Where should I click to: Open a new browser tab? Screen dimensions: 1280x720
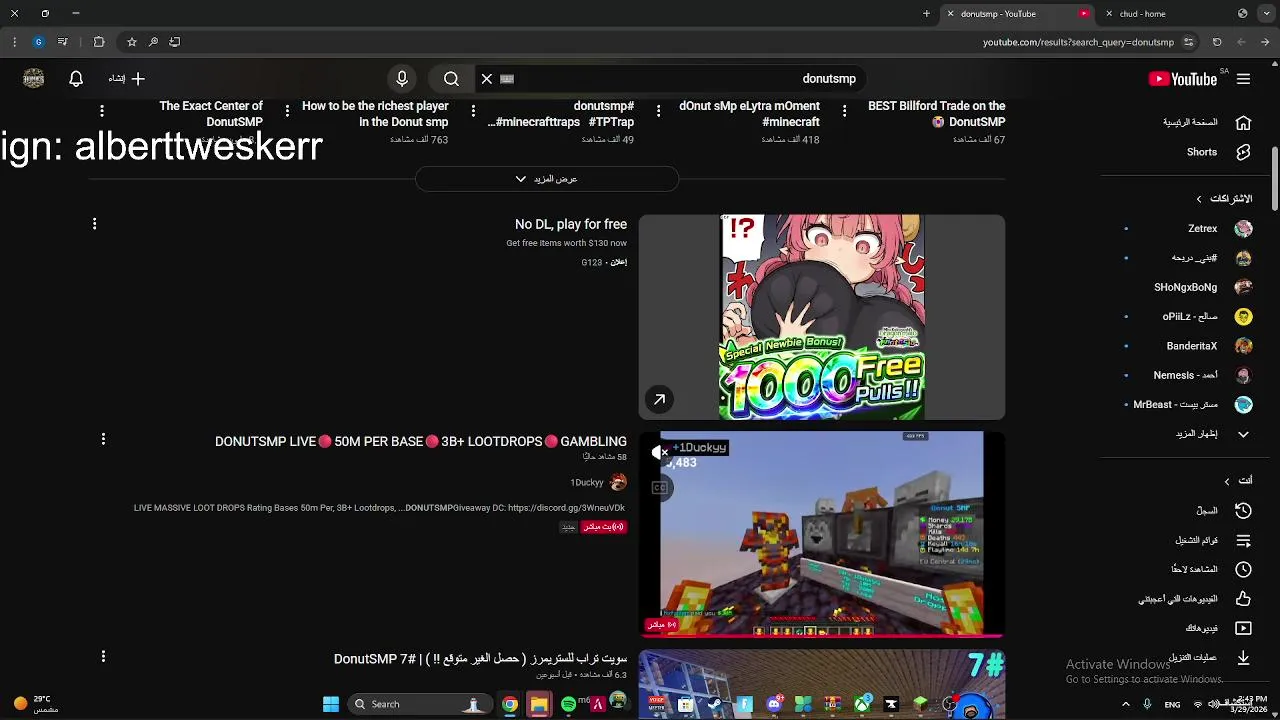(926, 14)
